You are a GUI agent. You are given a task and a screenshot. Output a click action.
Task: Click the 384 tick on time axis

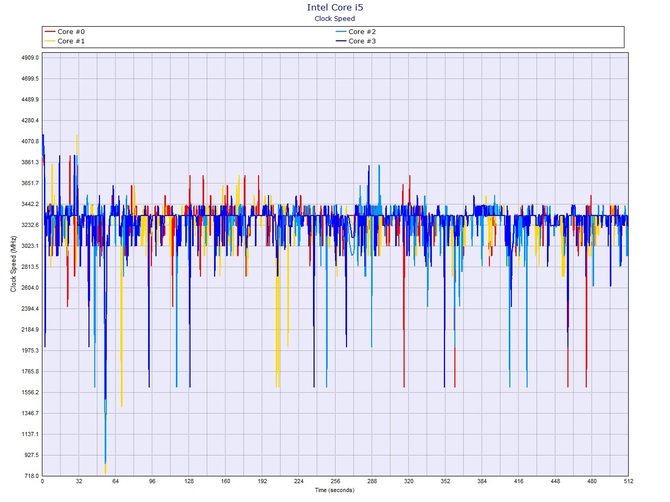point(482,481)
